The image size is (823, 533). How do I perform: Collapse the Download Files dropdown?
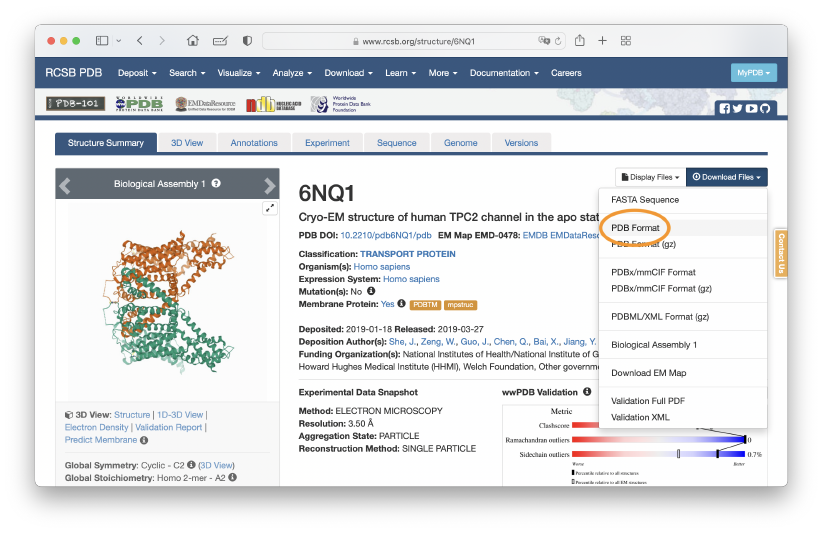[x=726, y=177]
